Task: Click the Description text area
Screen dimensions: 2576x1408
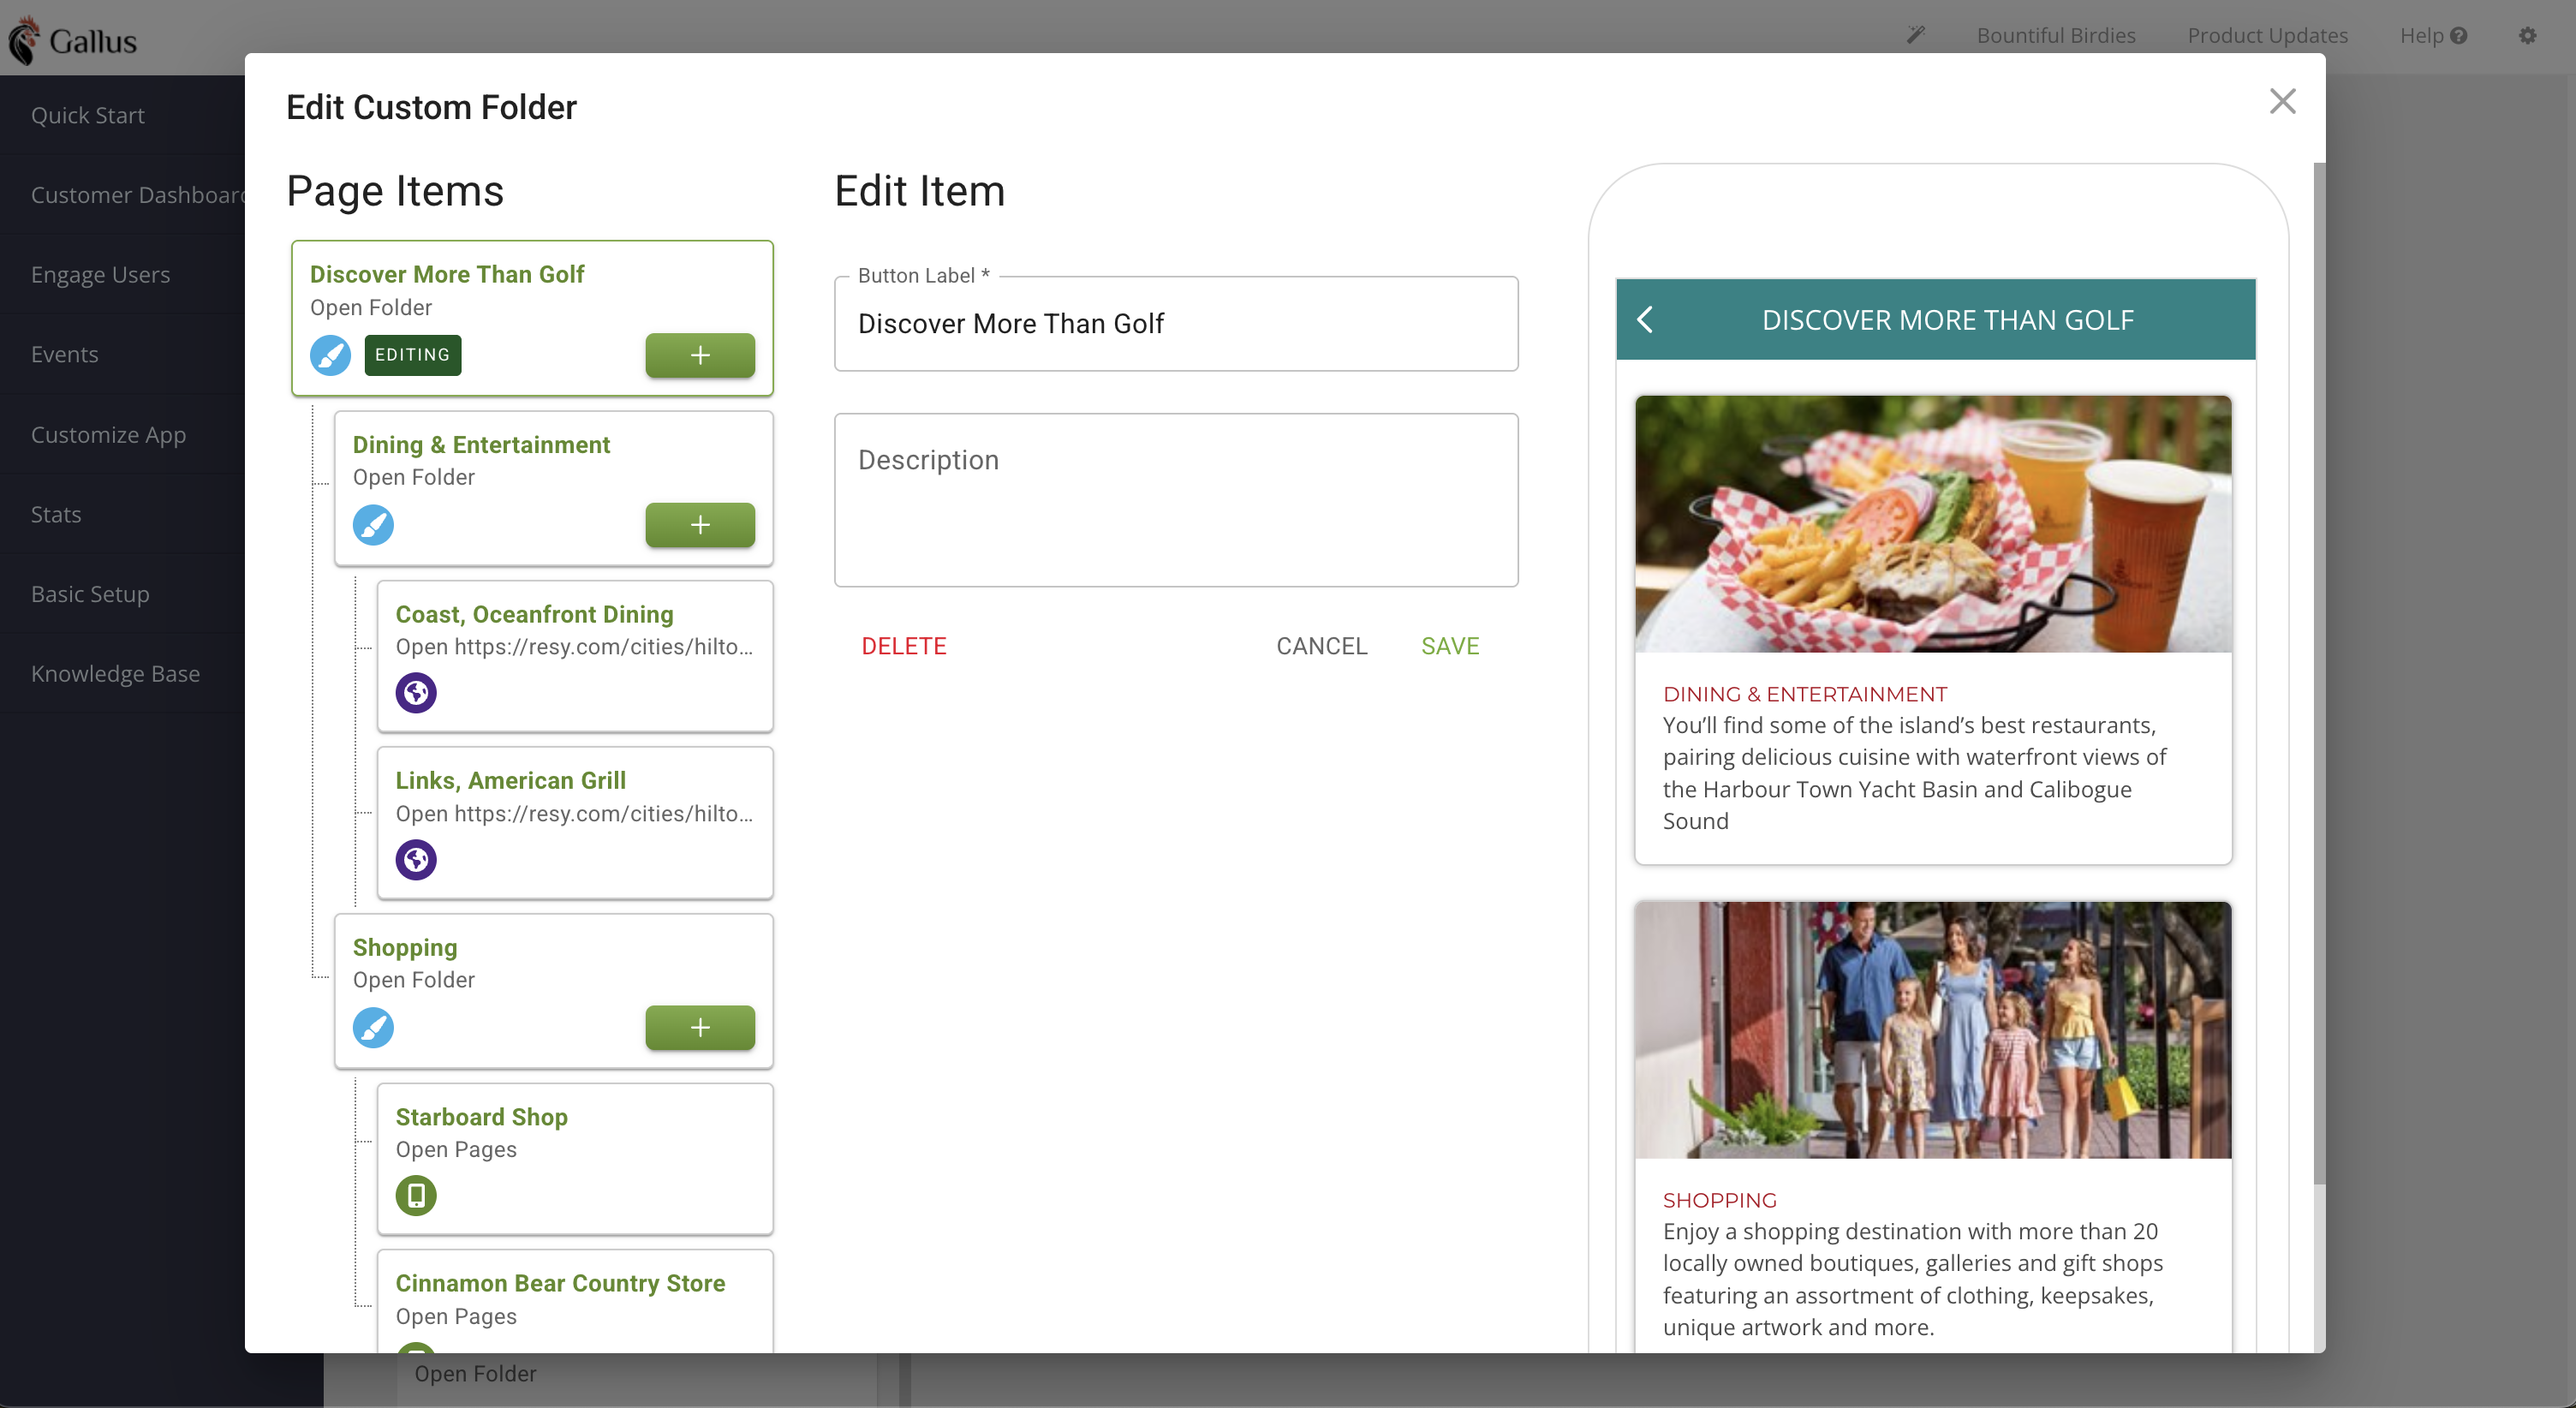Action: [1176, 500]
